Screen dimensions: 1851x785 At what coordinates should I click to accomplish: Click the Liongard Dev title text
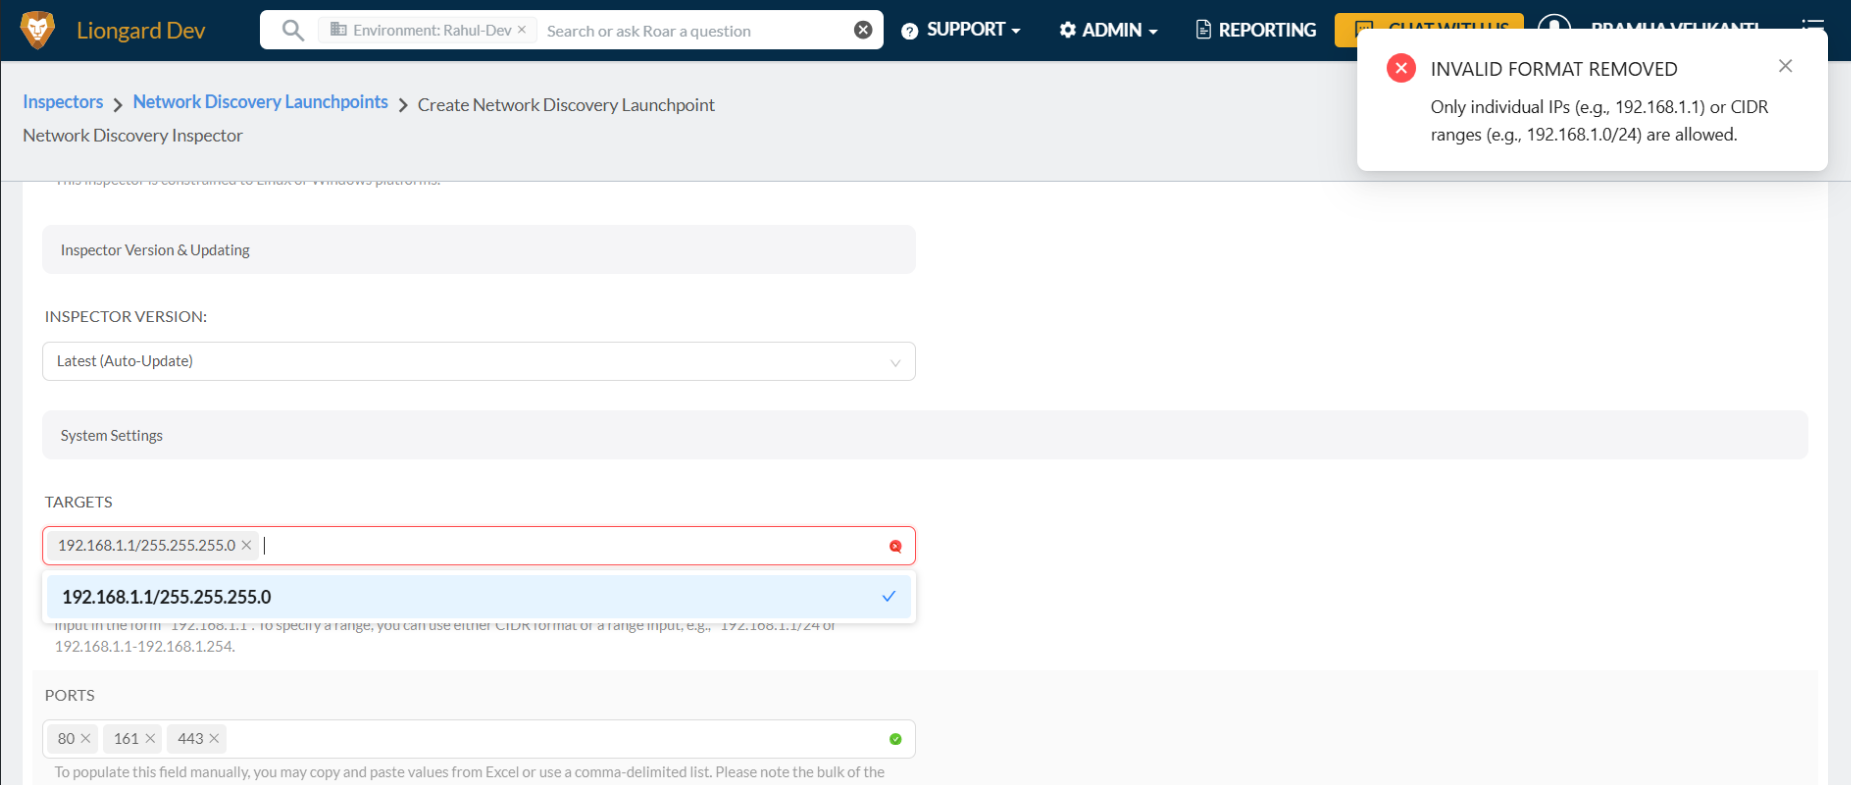click(141, 31)
